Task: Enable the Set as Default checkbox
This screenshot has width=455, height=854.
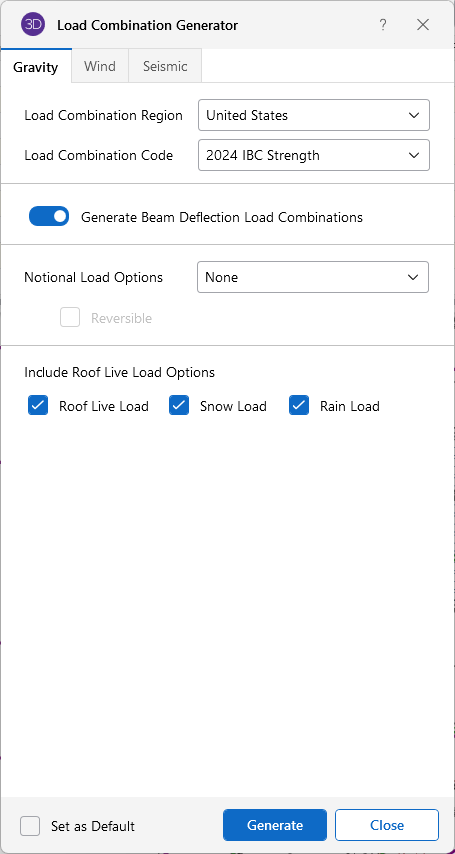Action: point(30,826)
